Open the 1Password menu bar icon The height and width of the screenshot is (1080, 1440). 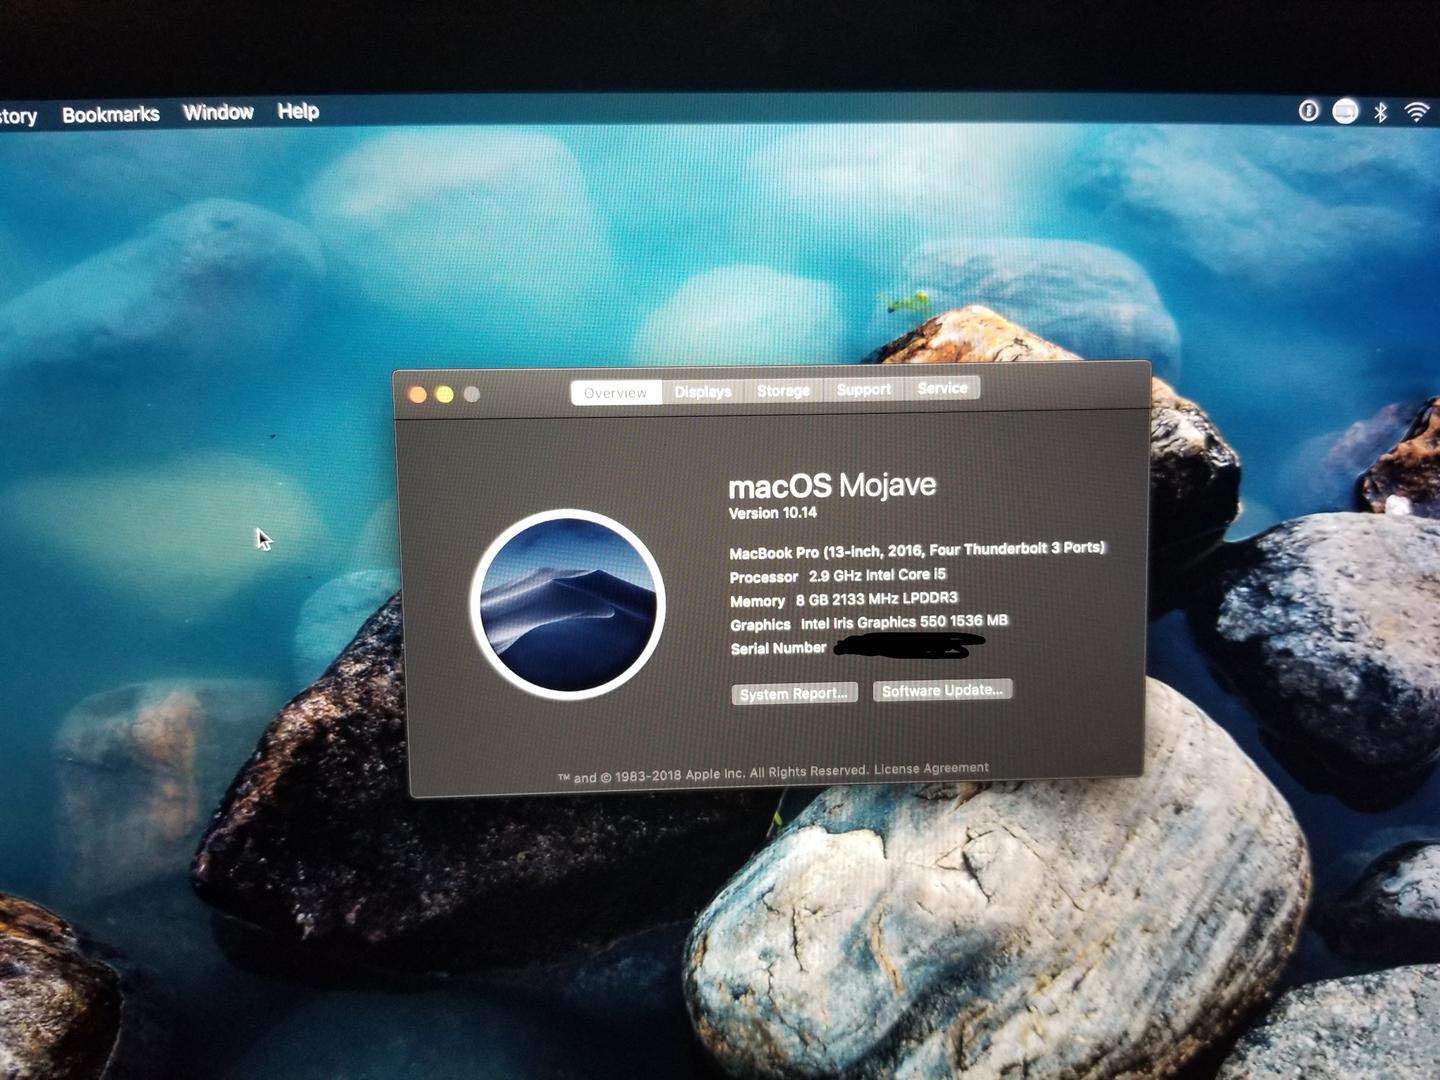(x=1308, y=111)
